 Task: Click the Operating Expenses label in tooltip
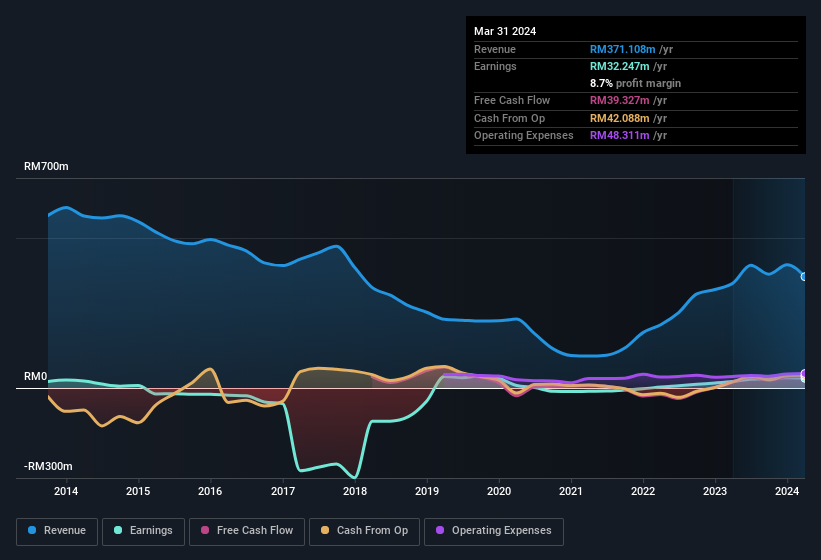click(x=524, y=136)
